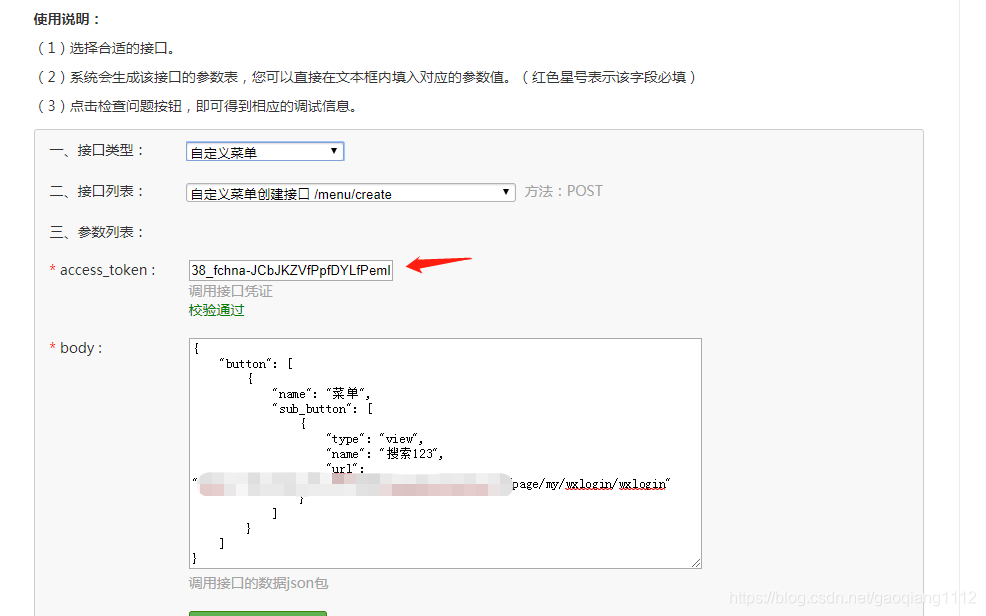986x616 pixels.
Task: Open the 接口类型 dropdown showing 自定义菜单
Action: [265, 151]
